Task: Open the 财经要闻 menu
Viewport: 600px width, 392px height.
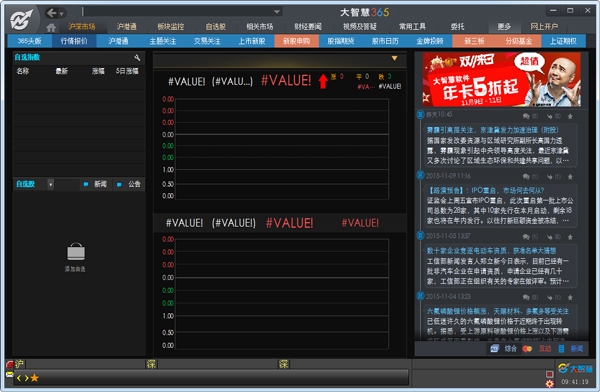Action: point(308,26)
